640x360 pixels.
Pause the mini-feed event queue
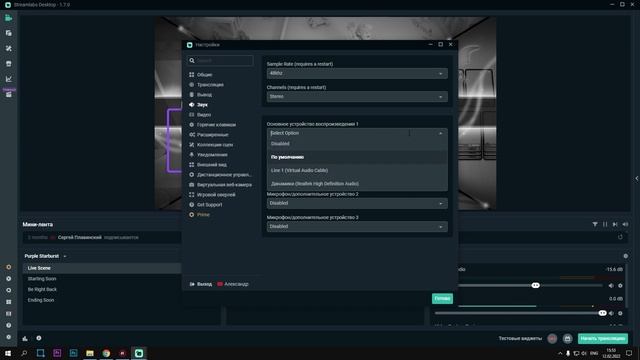click(x=605, y=224)
